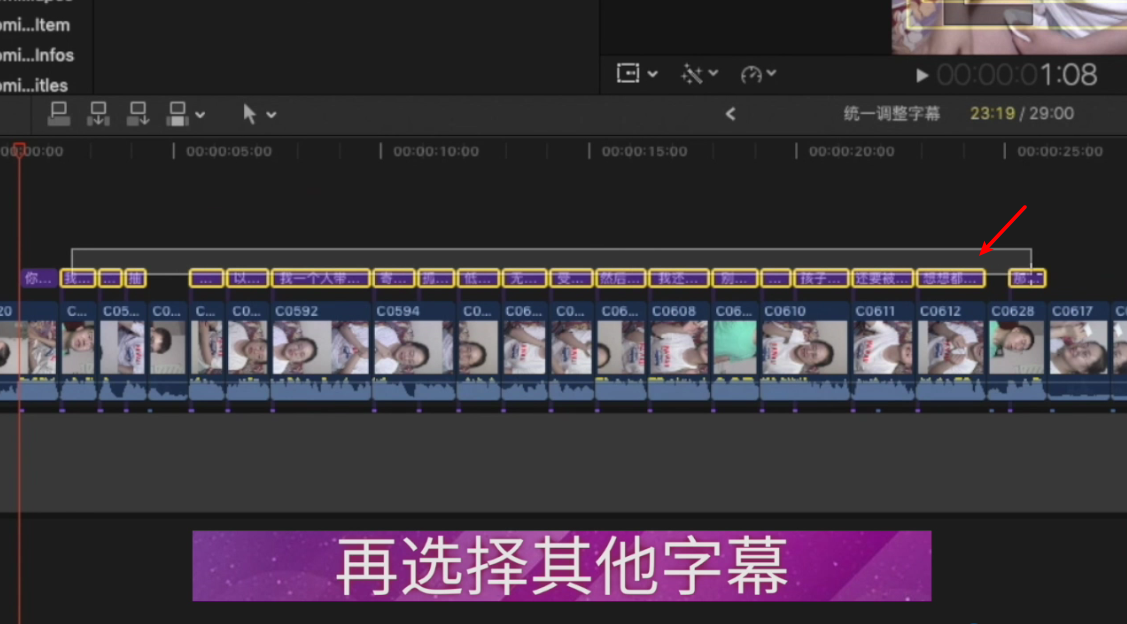Click sidebar entry ending in Infos
The width and height of the screenshot is (1127, 624).
pyautogui.click(x=37, y=55)
